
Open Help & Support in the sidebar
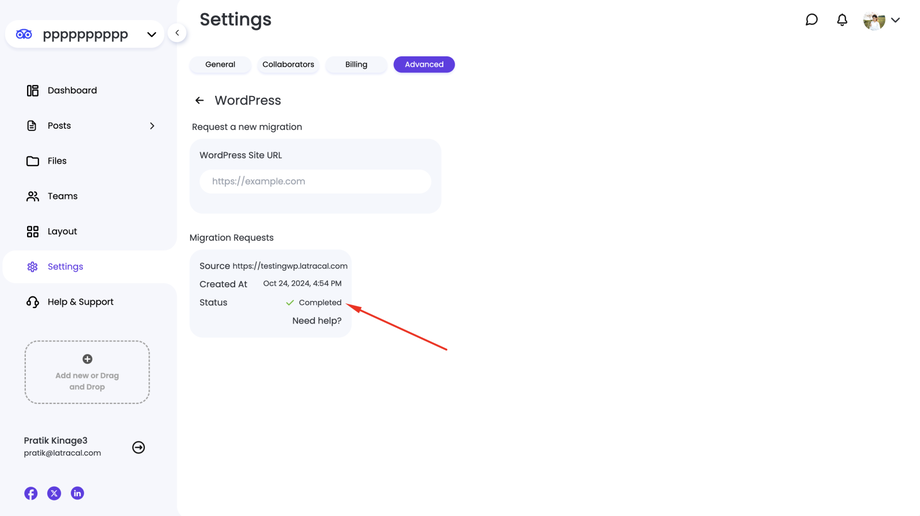80,302
